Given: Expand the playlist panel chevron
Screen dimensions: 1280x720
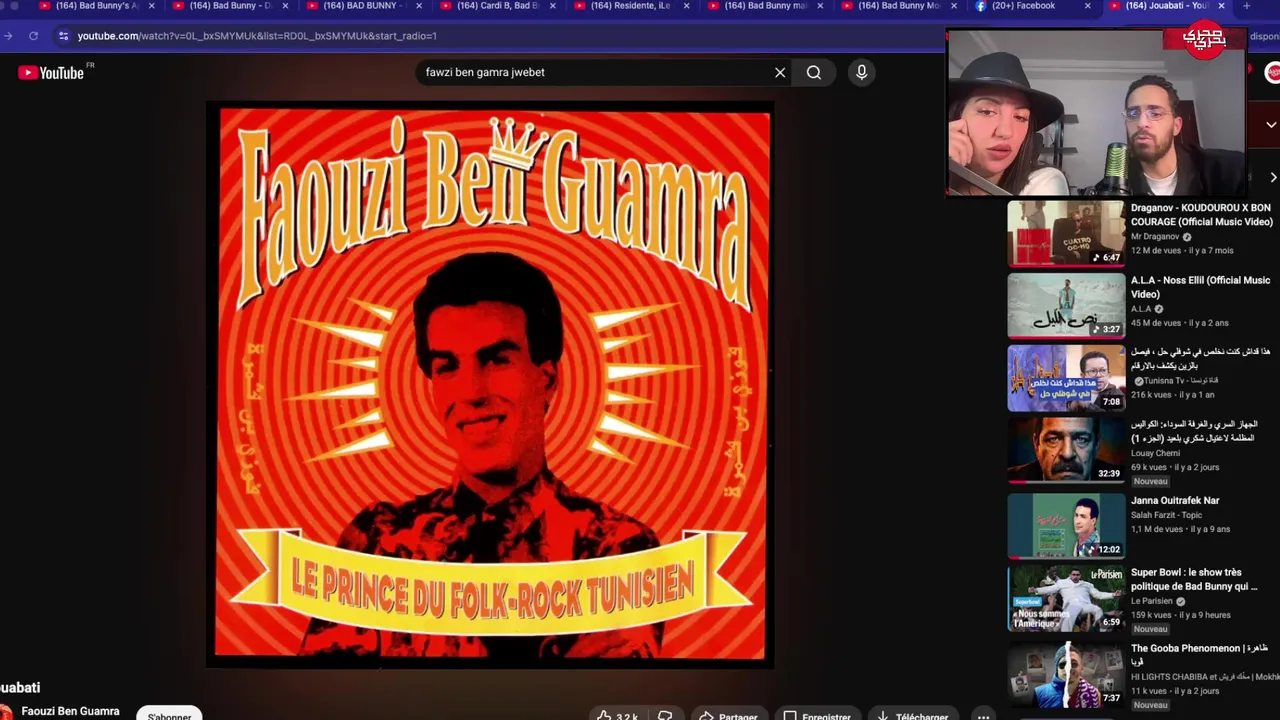Looking at the screenshot, I should pyautogui.click(x=1271, y=125).
